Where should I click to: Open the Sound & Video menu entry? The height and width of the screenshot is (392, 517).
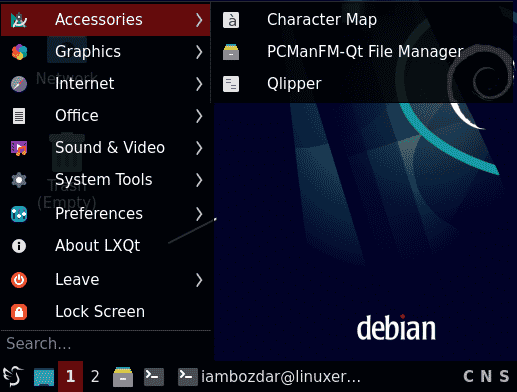click(x=106, y=148)
